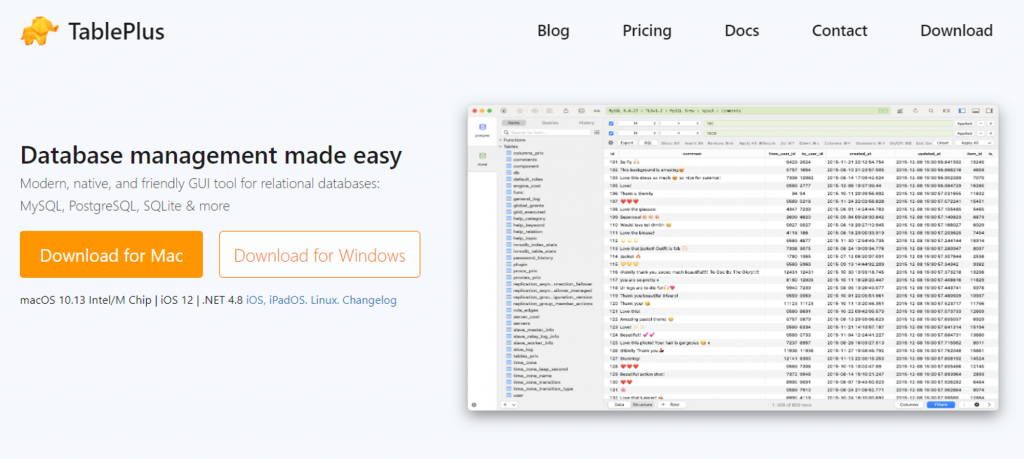The width and height of the screenshot is (1024, 459).
Task: Click the chart icon in app toolbar
Action: 900,111
